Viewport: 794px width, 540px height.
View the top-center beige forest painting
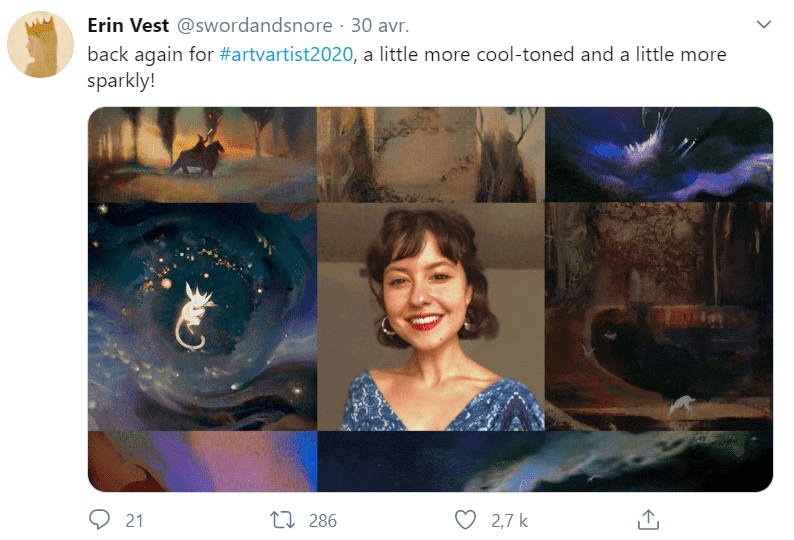pyautogui.click(x=430, y=155)
